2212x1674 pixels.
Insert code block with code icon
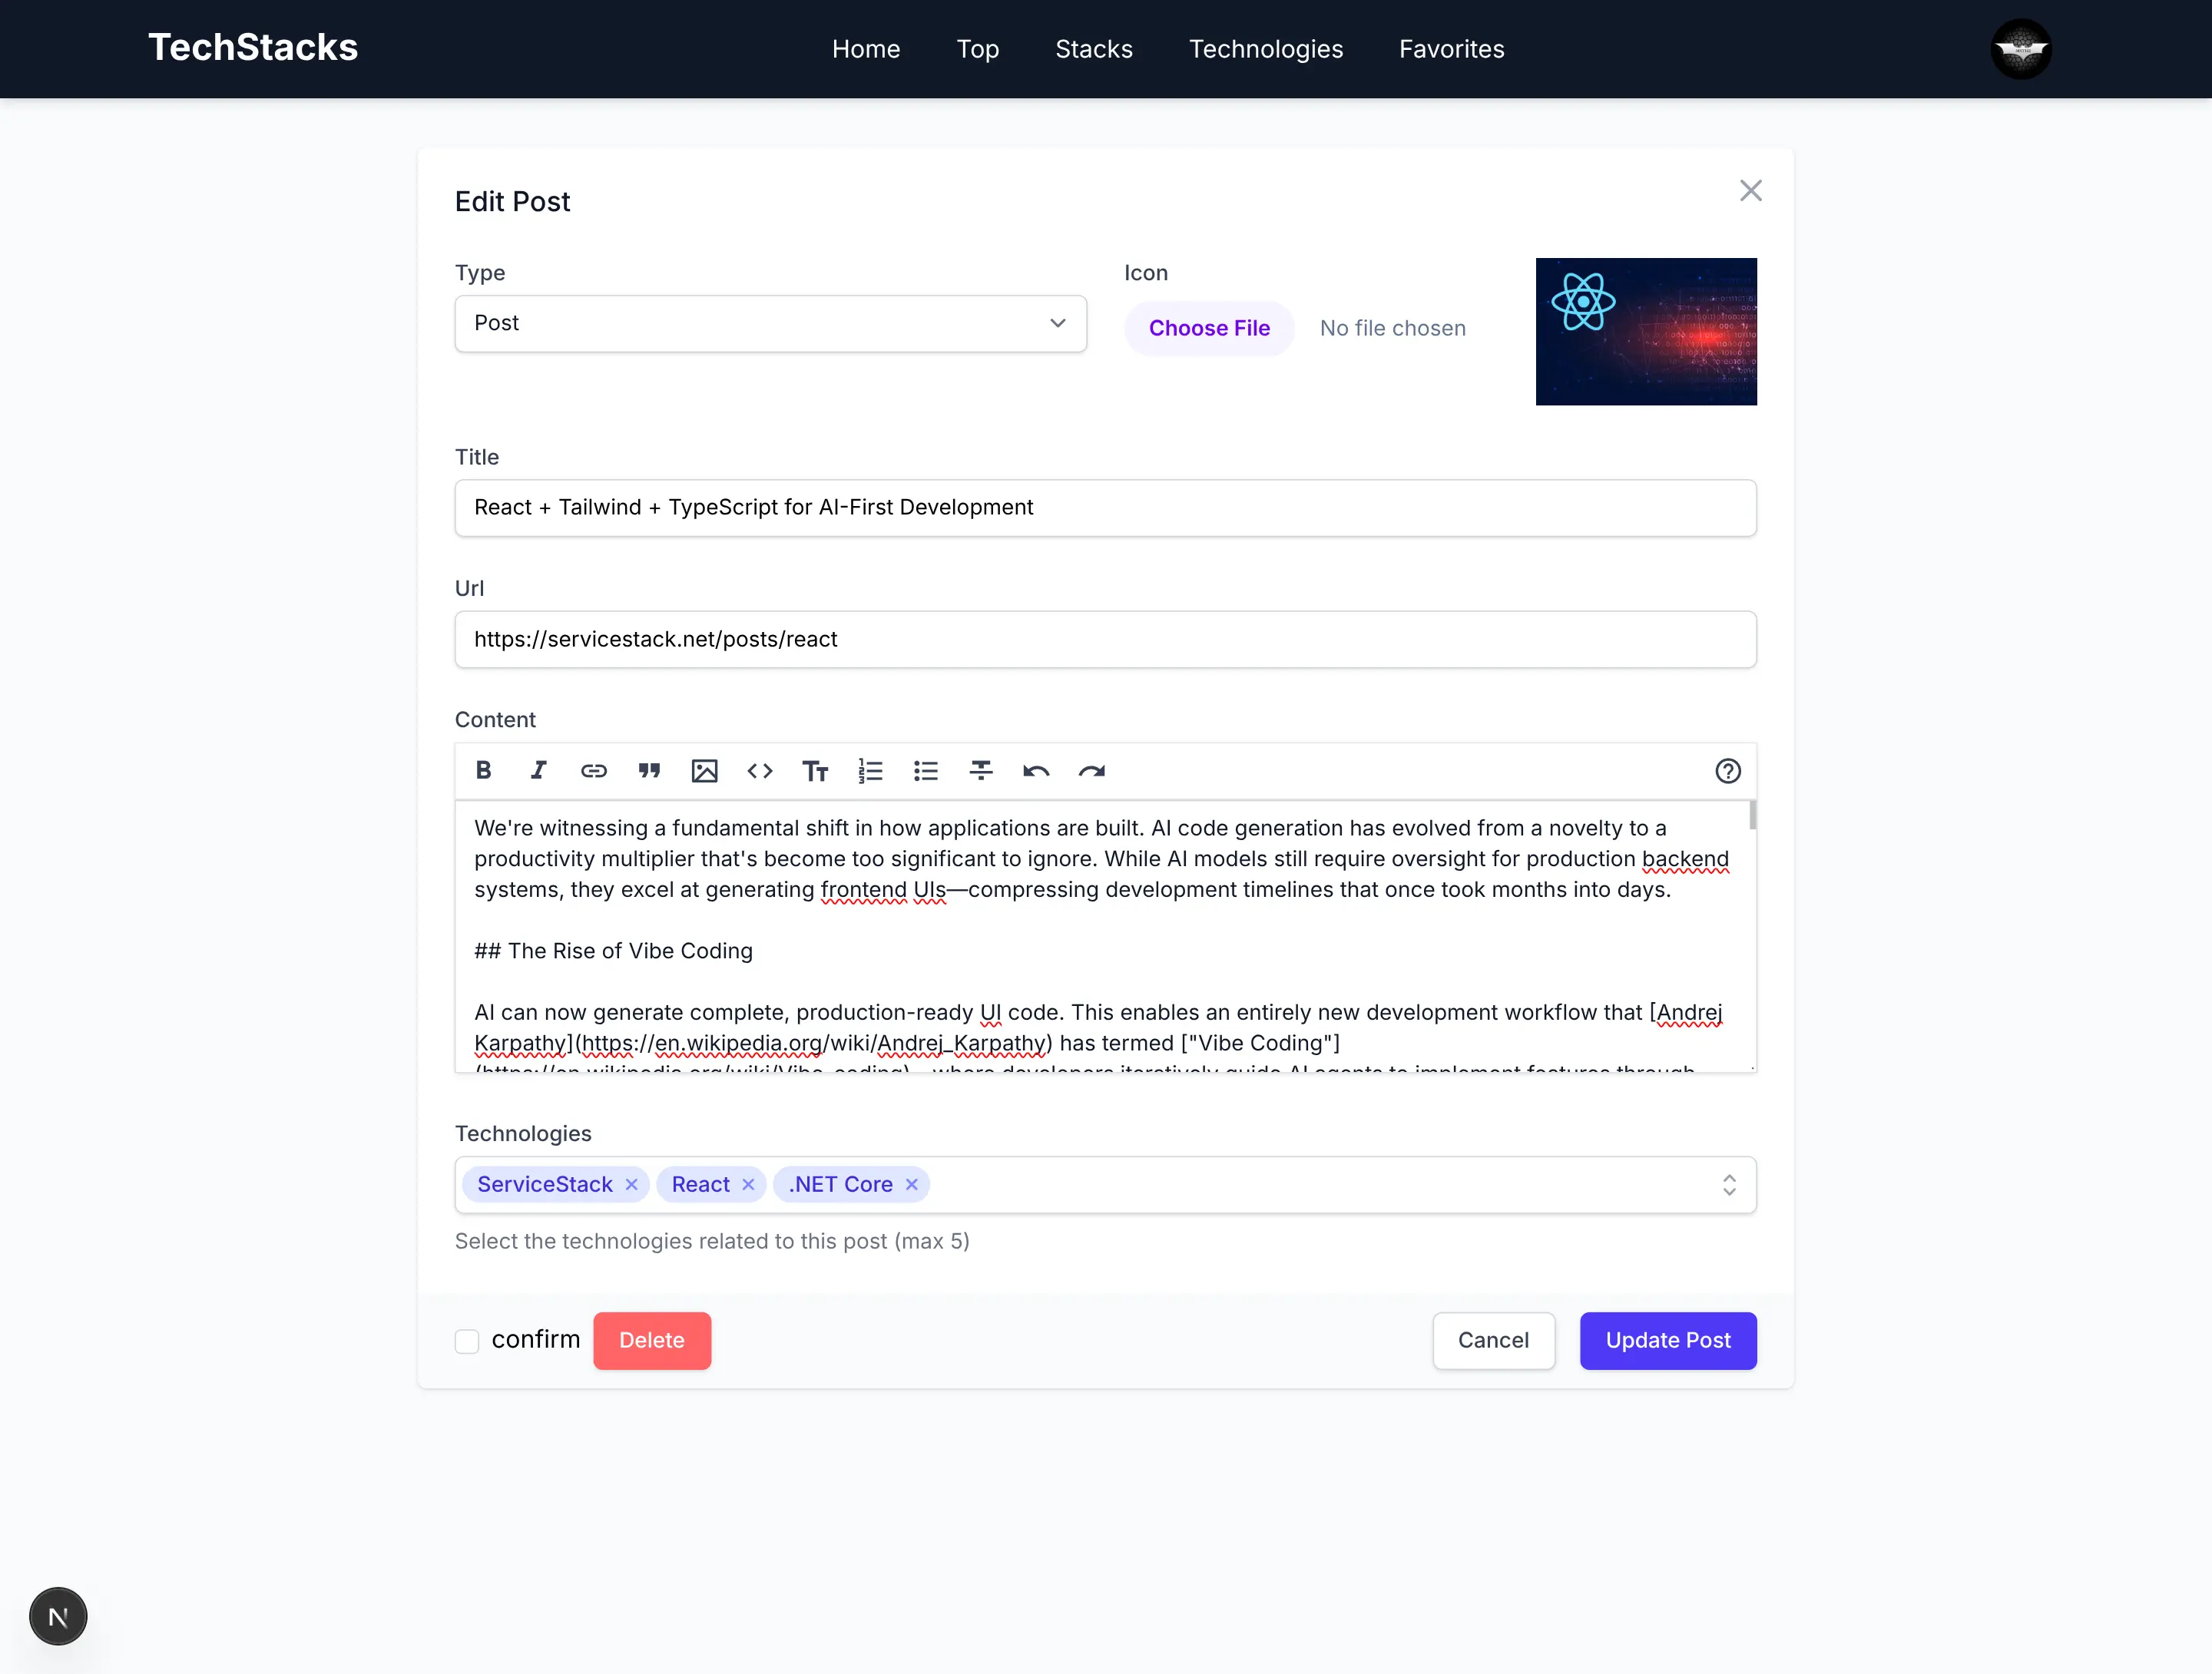coord(760,770)
